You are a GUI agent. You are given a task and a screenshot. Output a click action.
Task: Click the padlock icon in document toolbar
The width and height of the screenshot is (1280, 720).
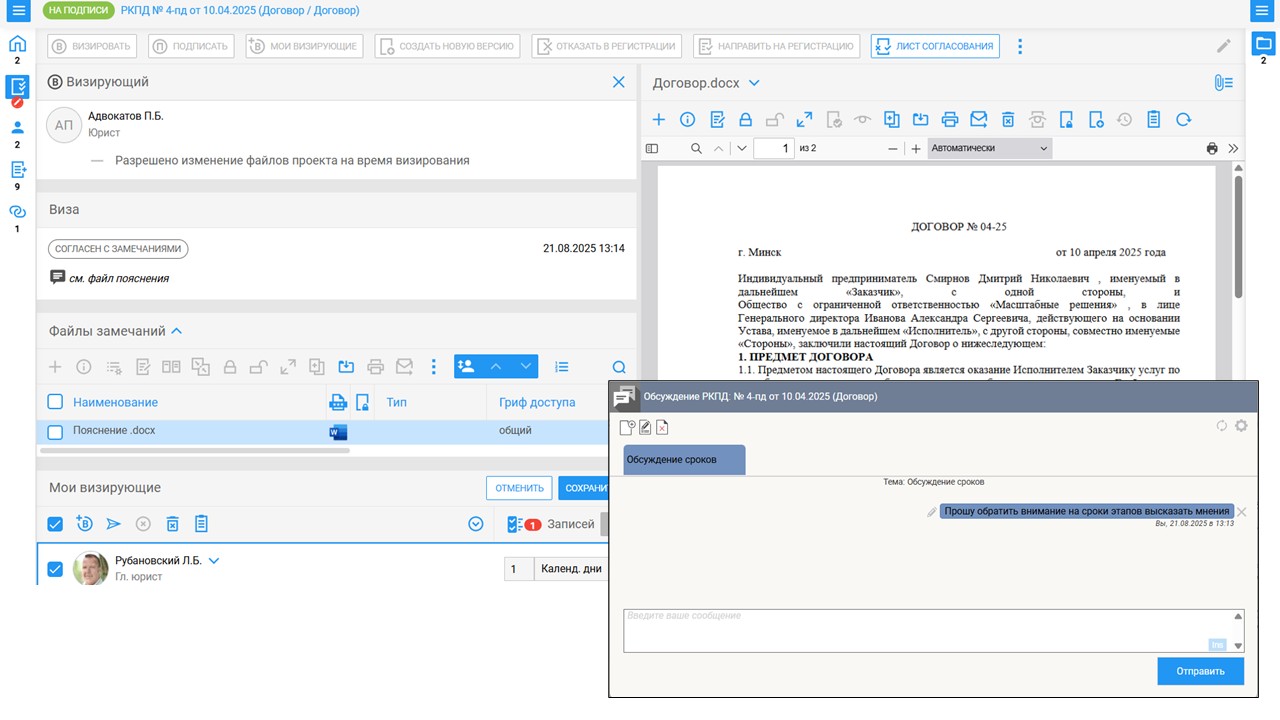745,120
